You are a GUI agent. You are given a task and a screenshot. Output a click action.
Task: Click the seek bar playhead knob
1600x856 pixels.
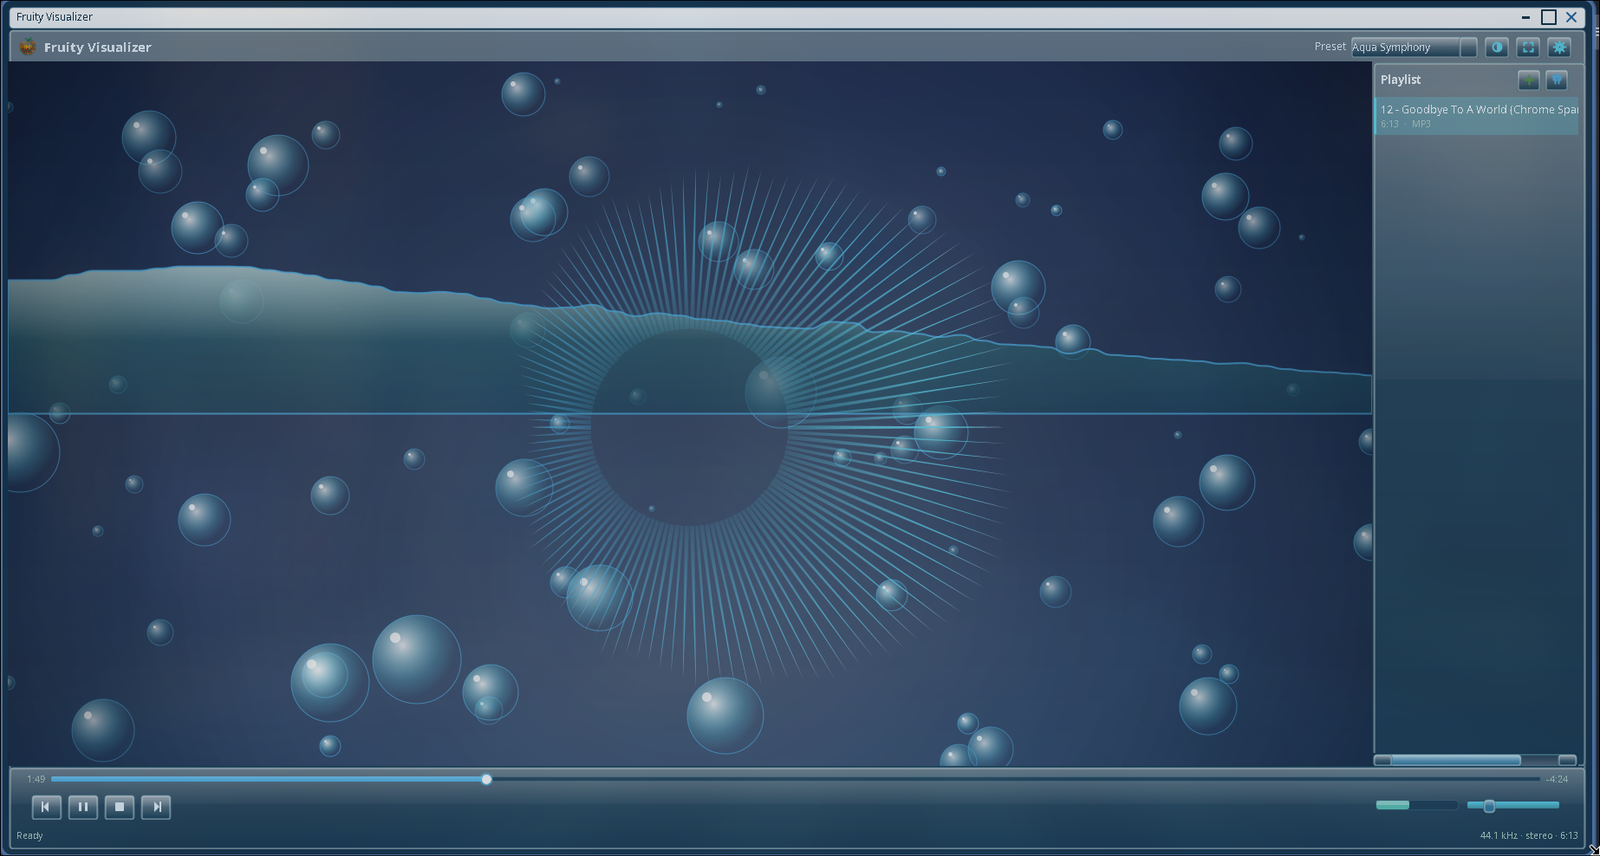point(486,779)
